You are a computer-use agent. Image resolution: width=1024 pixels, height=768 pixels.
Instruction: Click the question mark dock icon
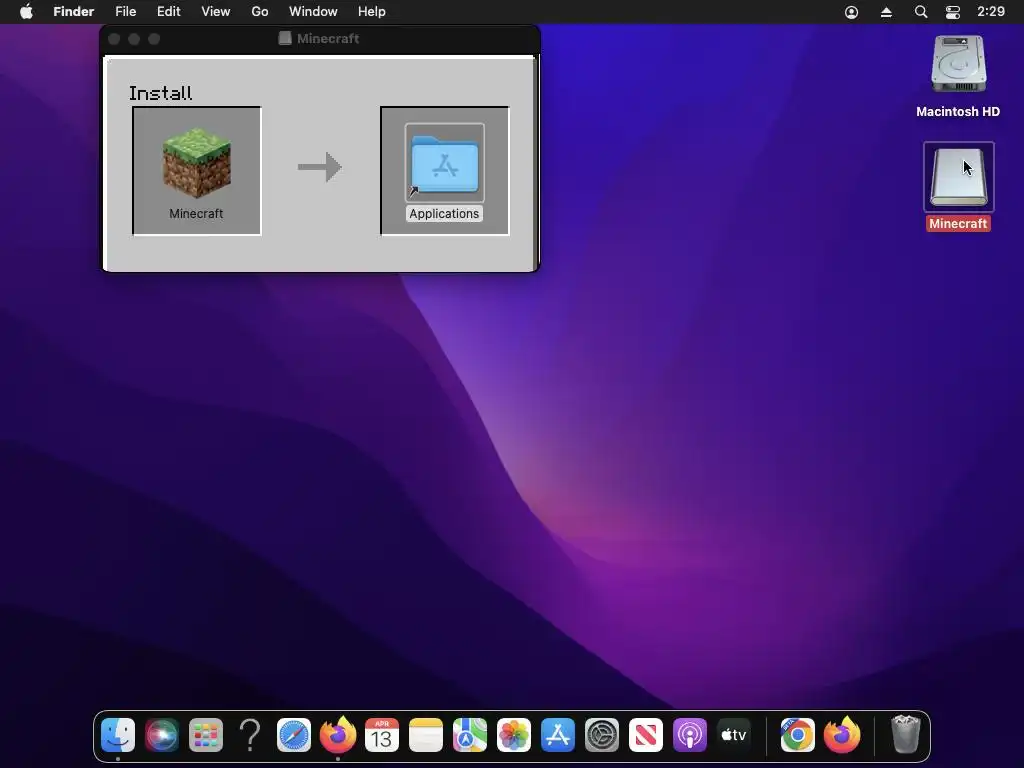[x=250, y=735]
